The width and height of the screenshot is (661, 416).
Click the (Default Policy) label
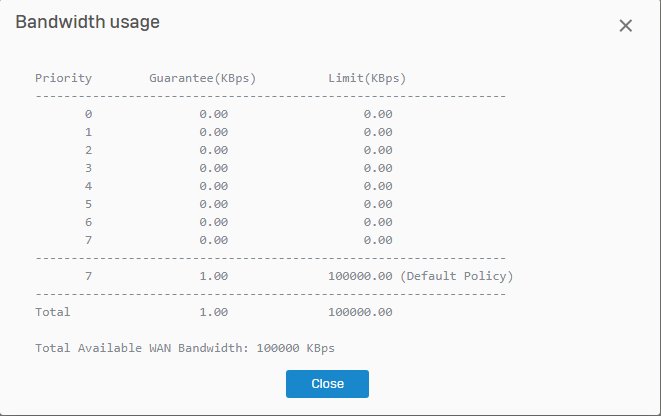coord(456,276)
